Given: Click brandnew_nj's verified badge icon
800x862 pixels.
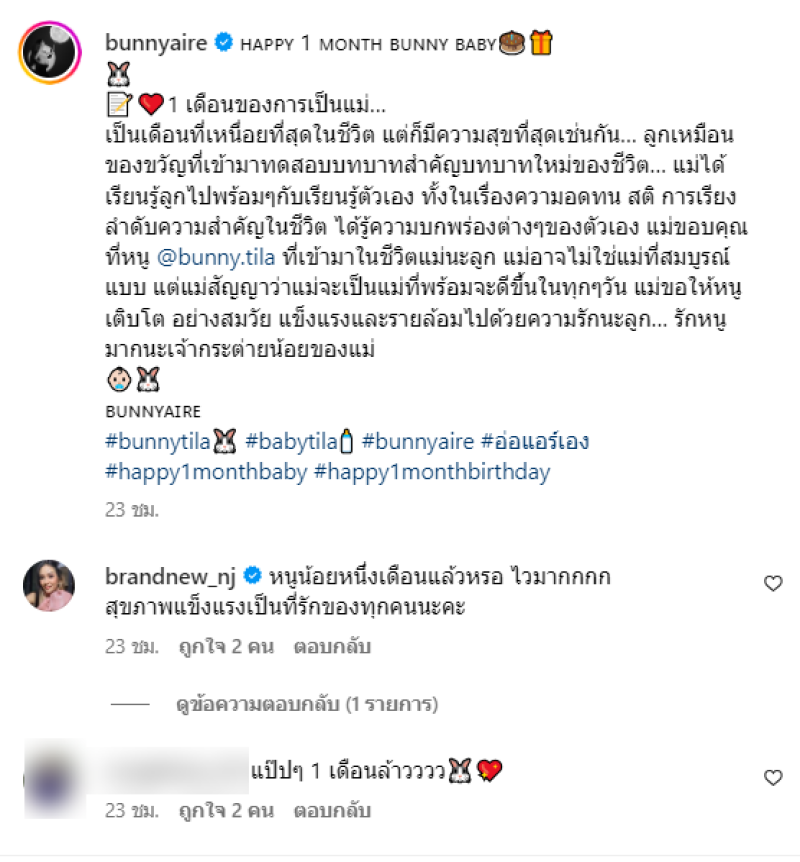Looking at the screenshot, I should pos(252,576).
